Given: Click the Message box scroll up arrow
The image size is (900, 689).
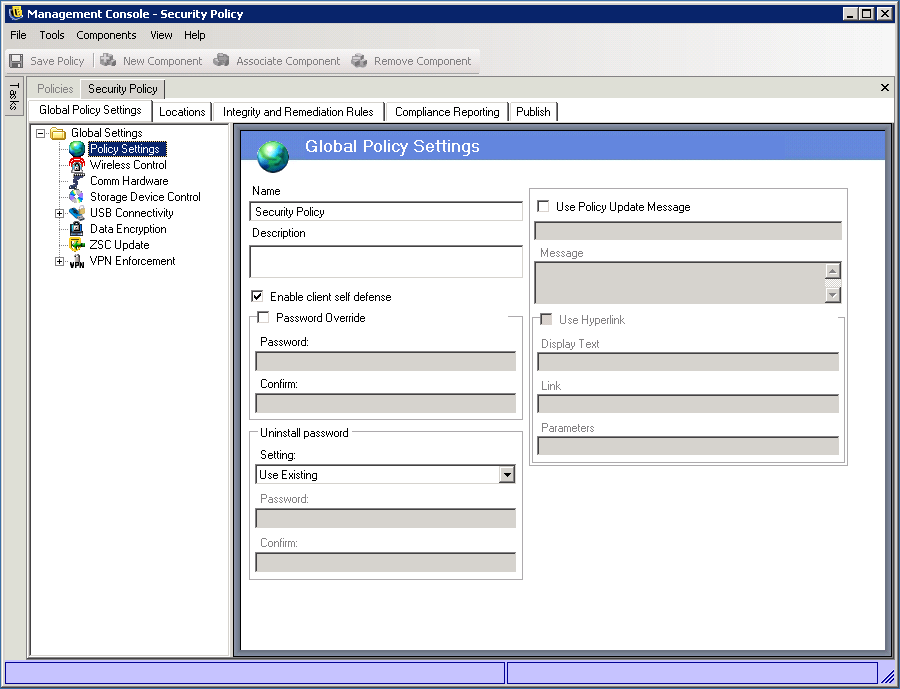Looking at the screenshot, I should tap(832, 270).
